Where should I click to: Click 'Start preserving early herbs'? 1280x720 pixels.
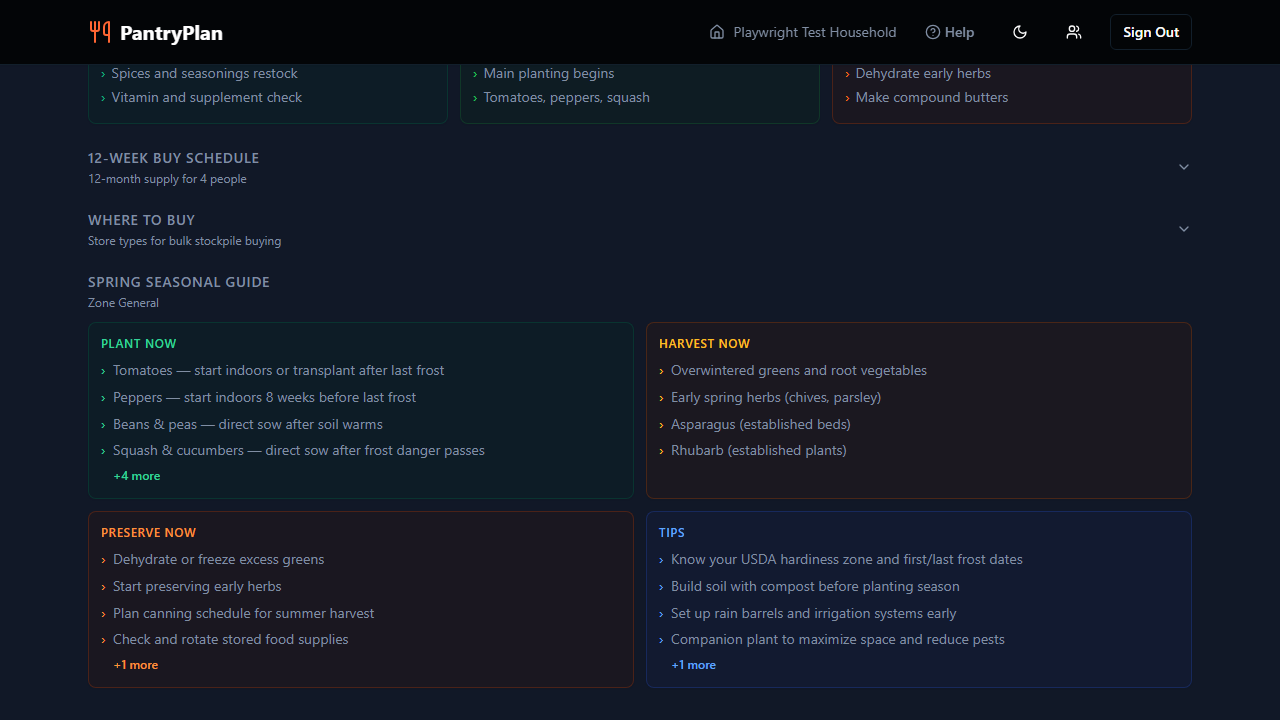pyautogui.click(x=197, y=586)
